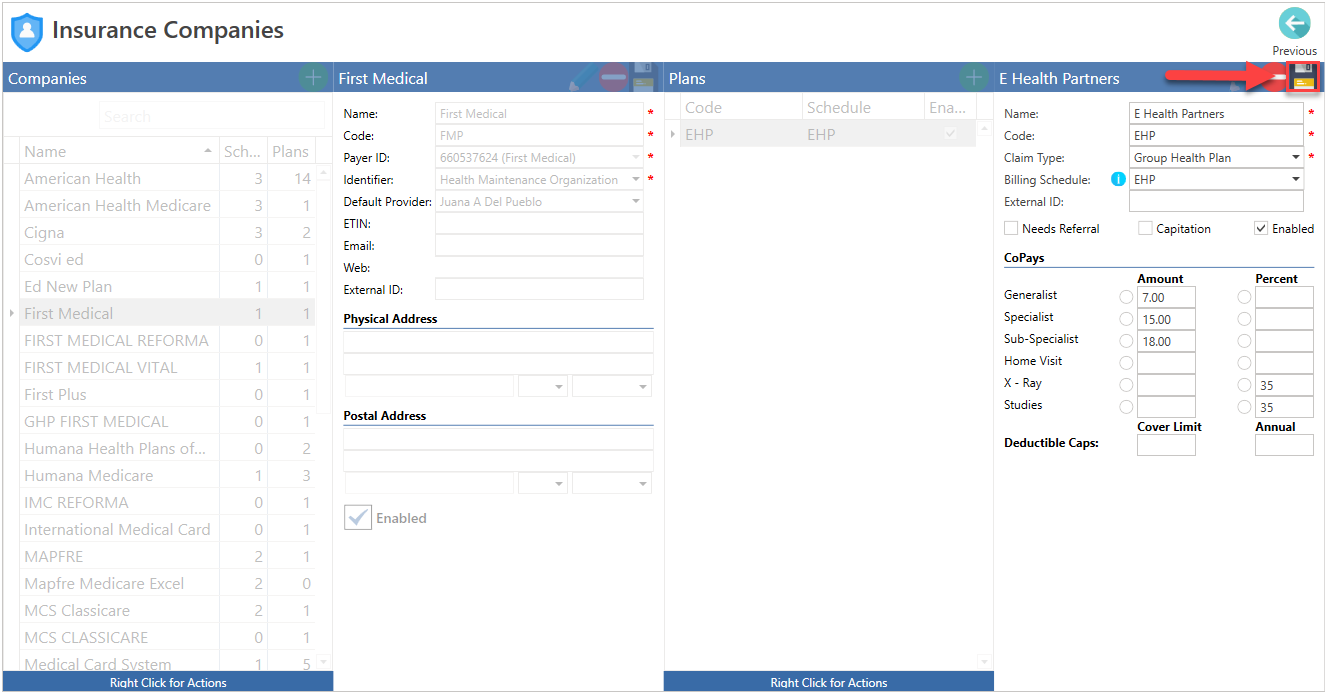Image resolution: width=1330 pixels, height=697 pixels.
Task: Click the company ETIN field
Action: point(540,224)
